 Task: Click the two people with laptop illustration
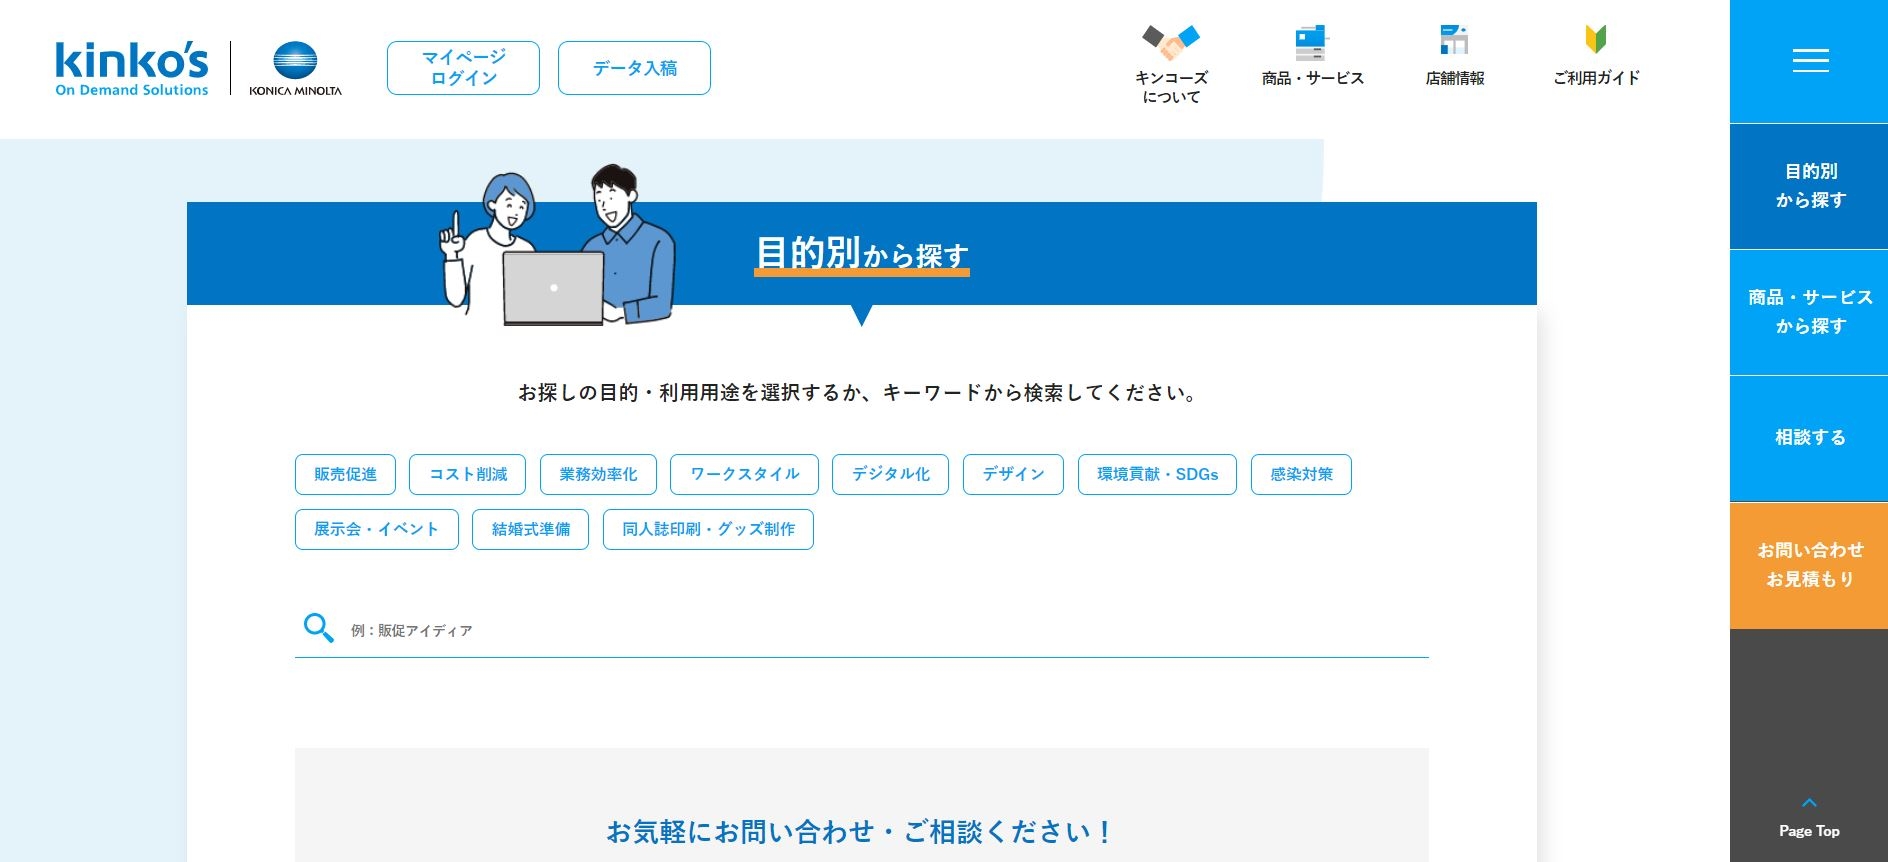point(558,245)
